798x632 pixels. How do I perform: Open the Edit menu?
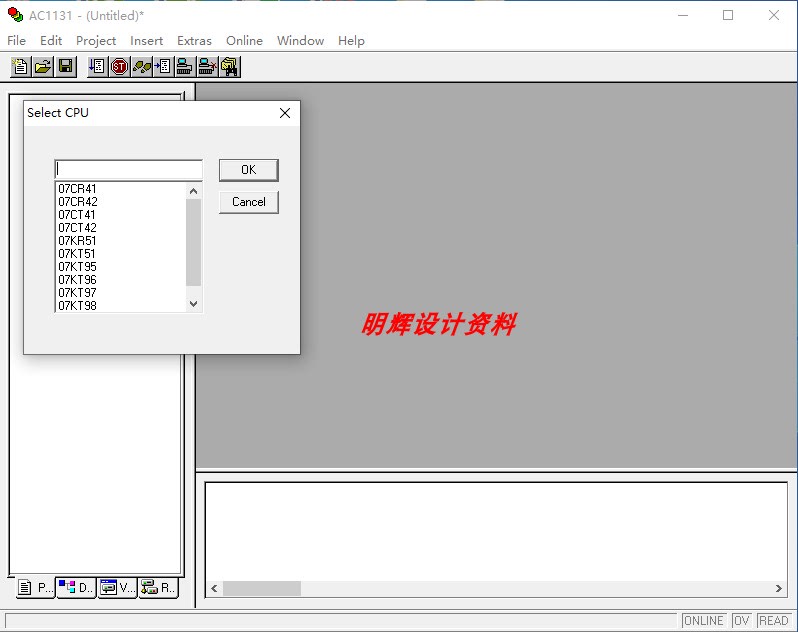pos(51,41)
